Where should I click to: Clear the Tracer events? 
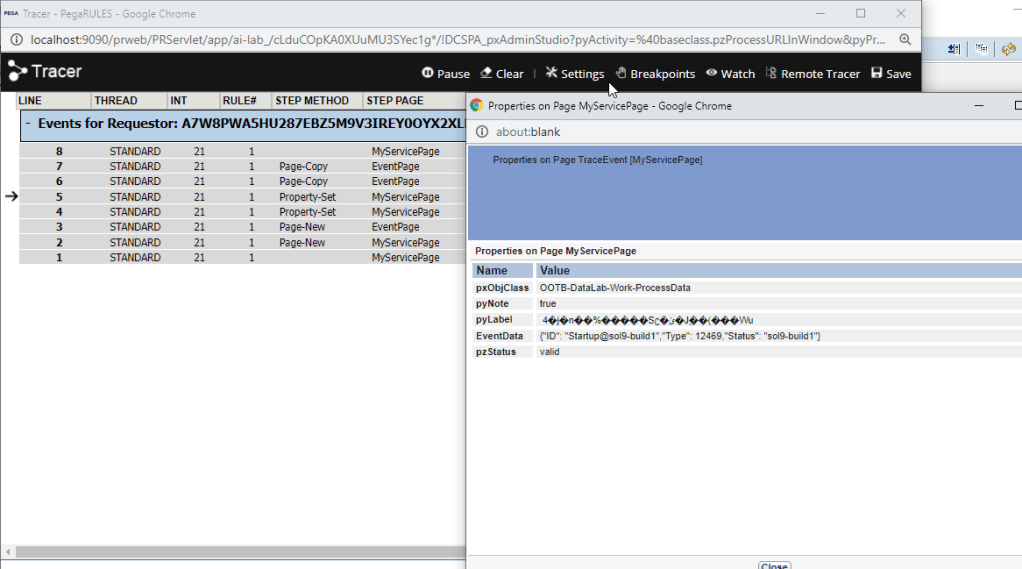coord(501,74)
